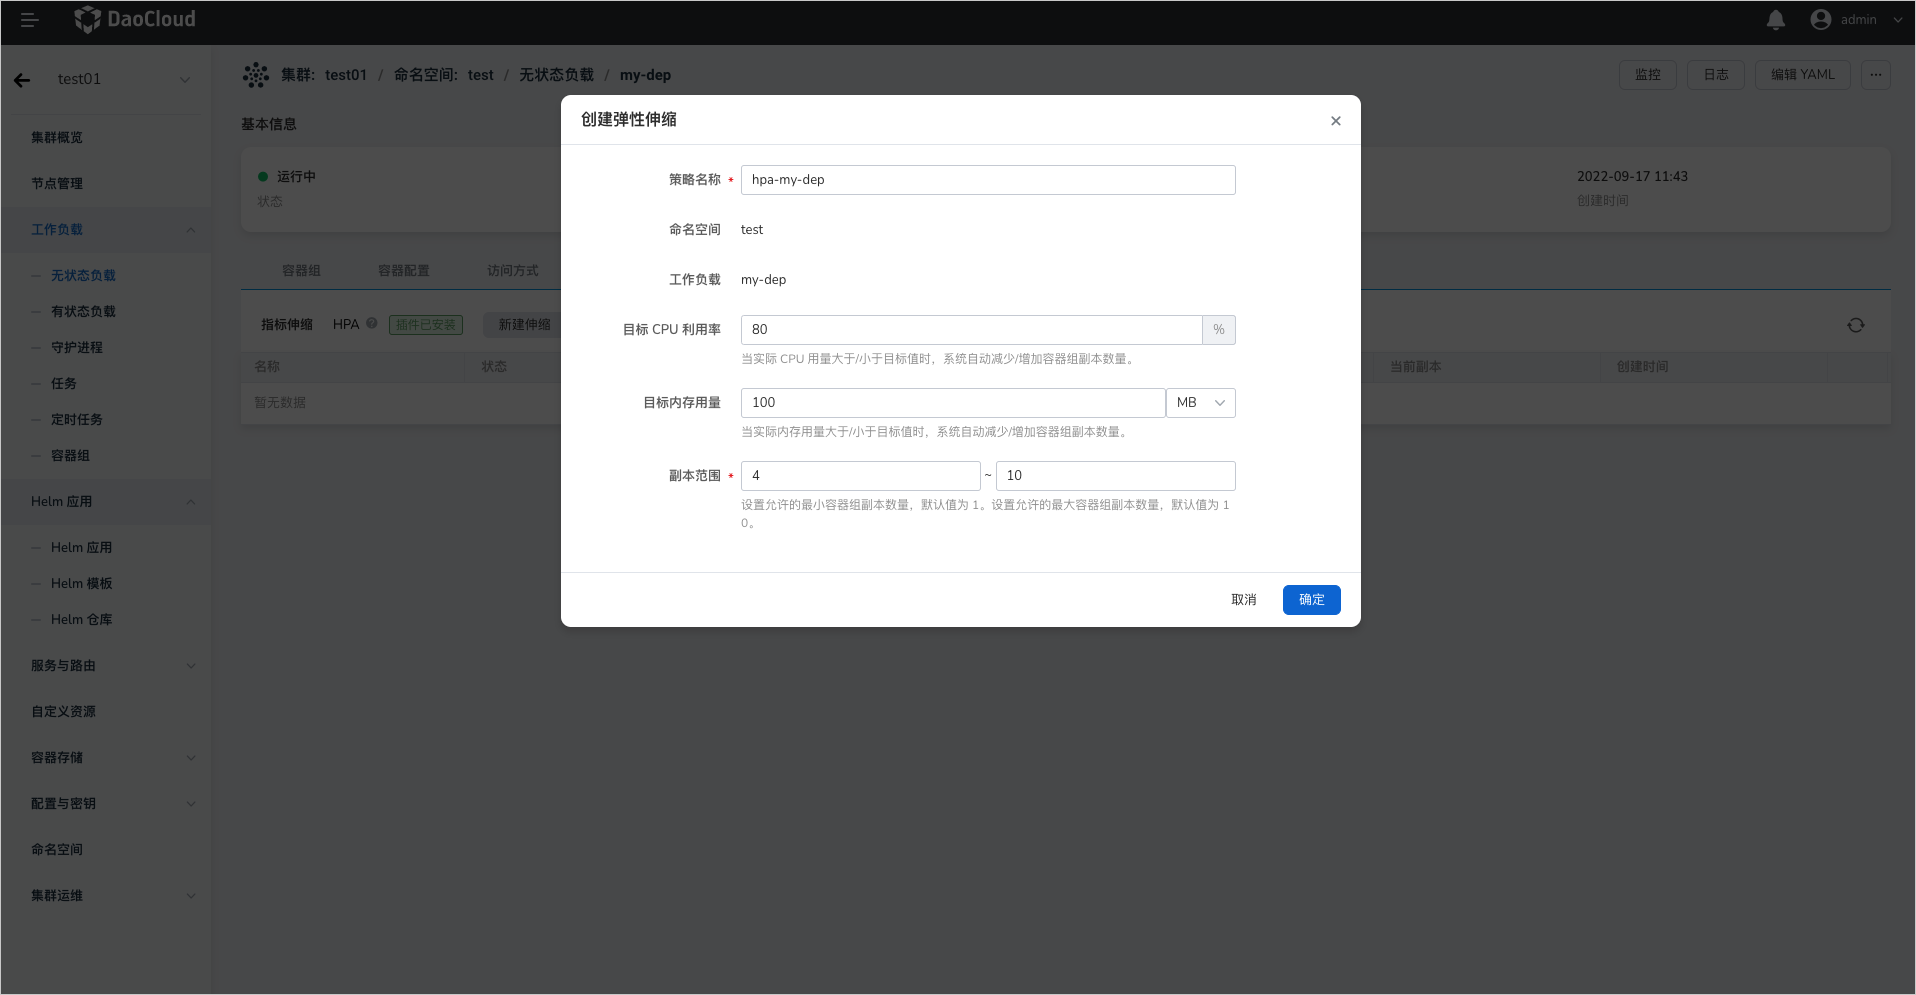
Task: Click the test01 cluster breadcrumb link
Action: click(x=346, y=75)
